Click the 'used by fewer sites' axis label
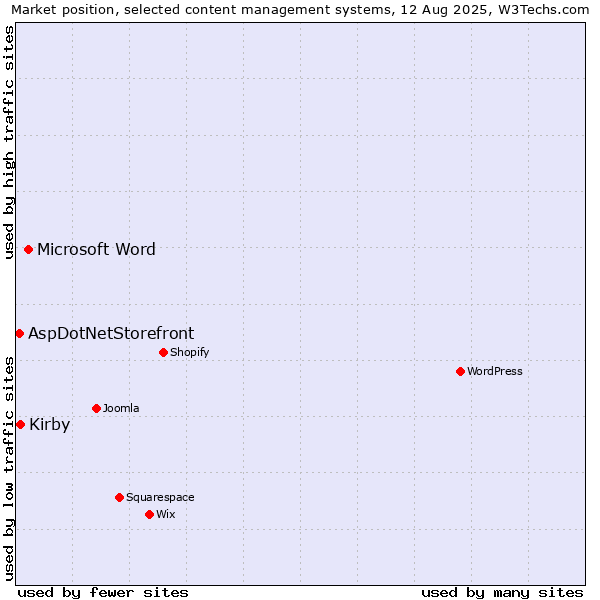The image size is (600, 600). tap(103, 593)
